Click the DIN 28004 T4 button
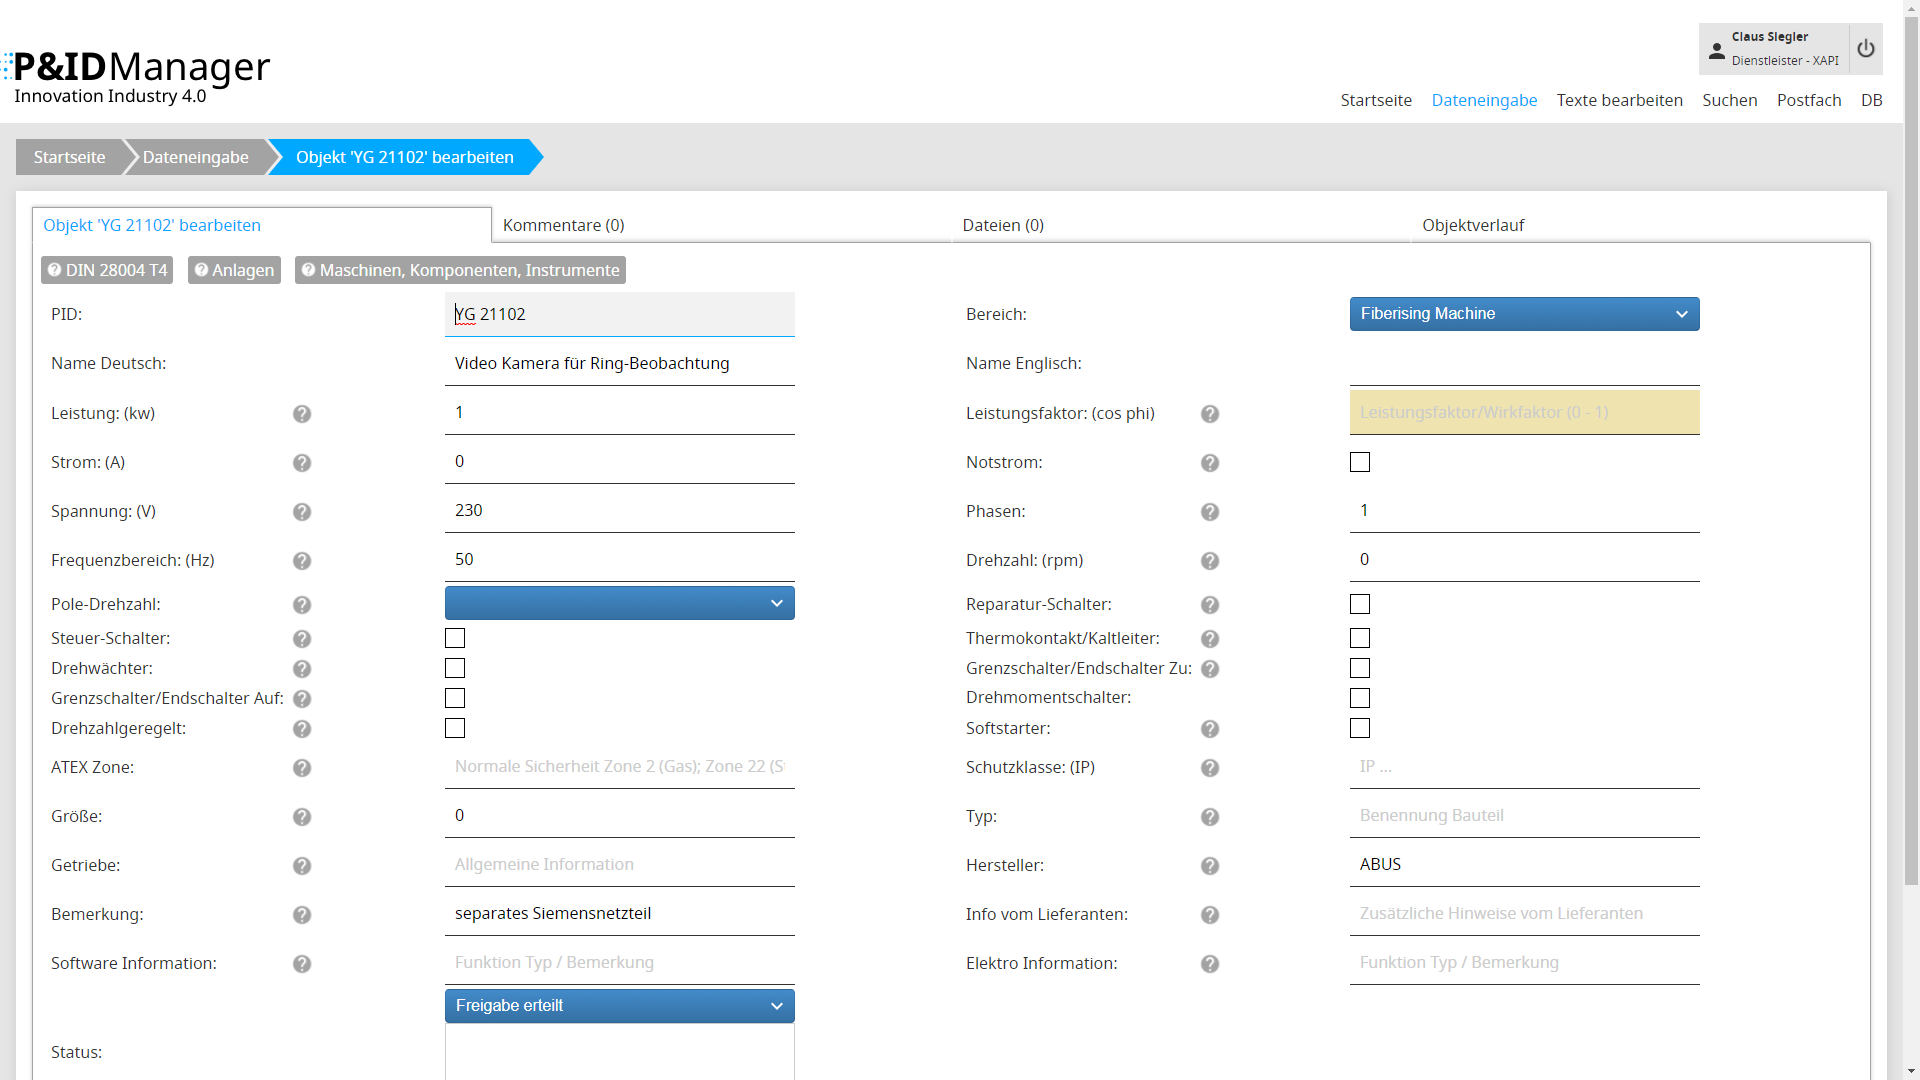Viewport: 1920px width, 1080px height. [107, 270]
